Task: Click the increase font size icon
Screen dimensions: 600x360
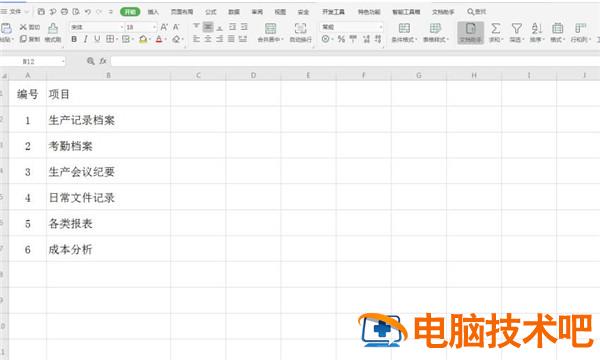Action: click(164, 27)
